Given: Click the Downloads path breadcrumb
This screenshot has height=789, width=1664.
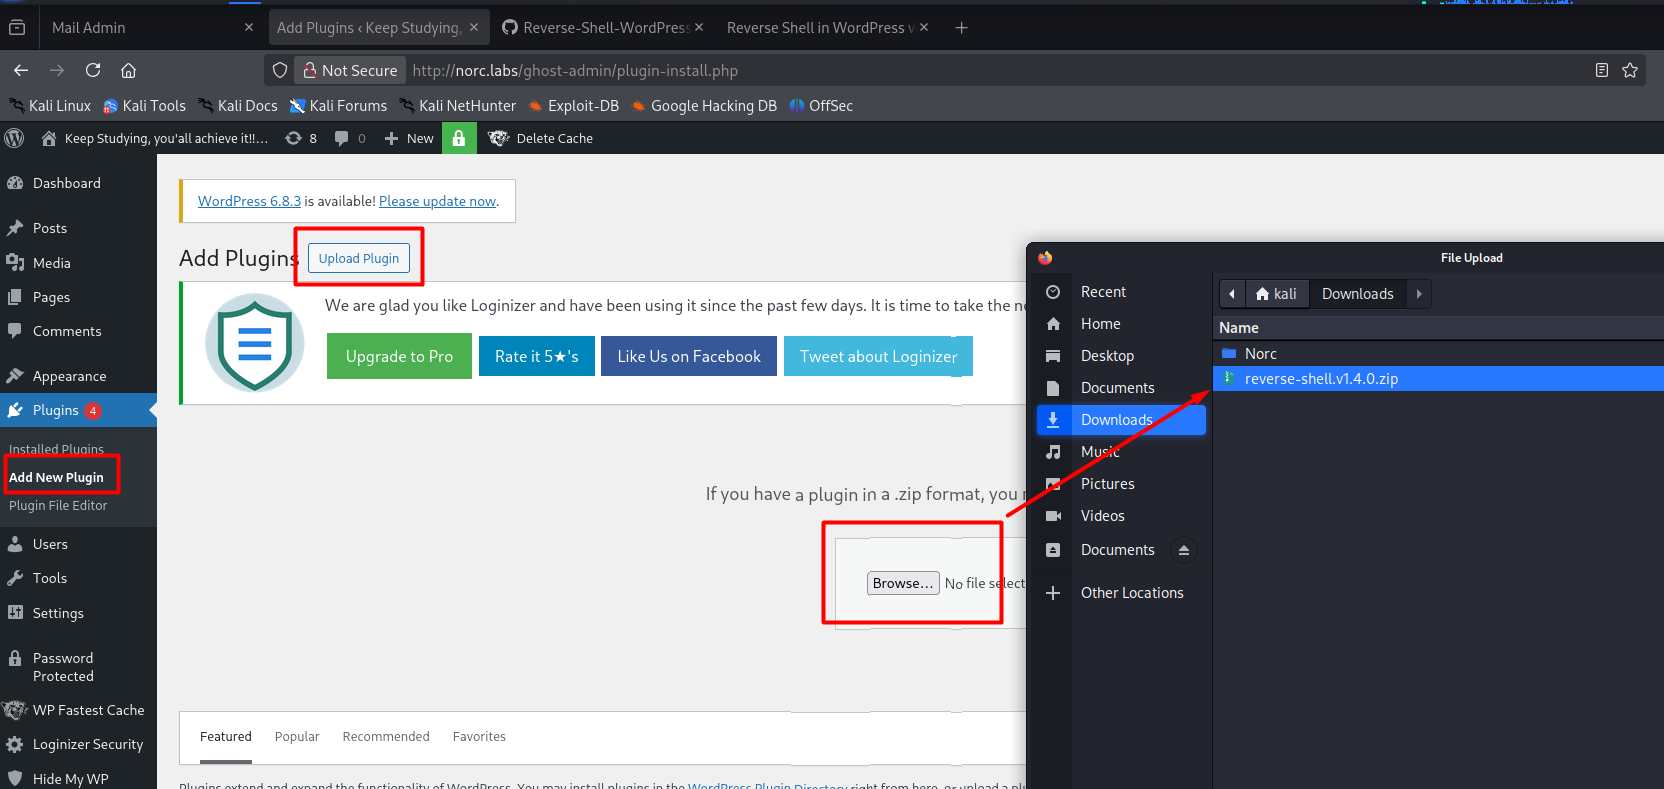Looking at the screenshot, I should coord(1357,294).
